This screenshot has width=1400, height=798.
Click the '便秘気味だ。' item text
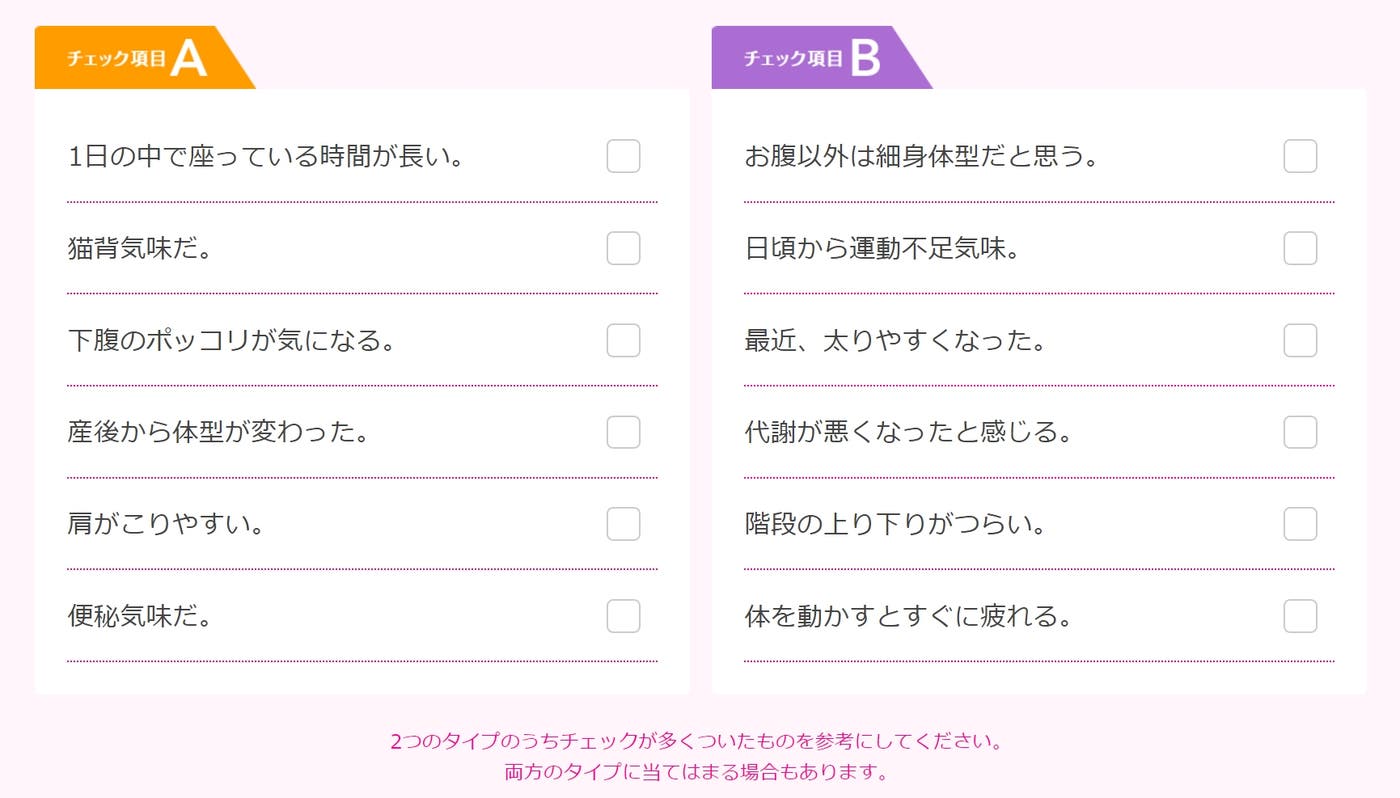coord(140,616)
